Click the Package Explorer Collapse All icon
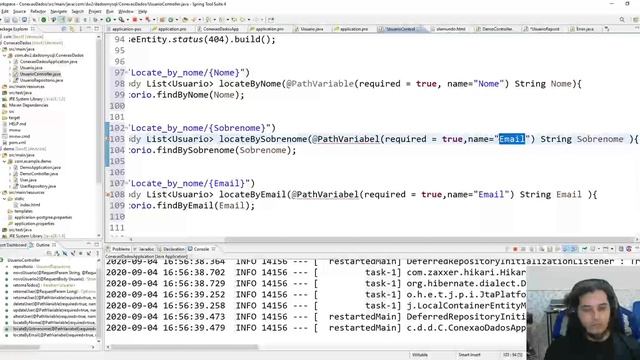 64,29
